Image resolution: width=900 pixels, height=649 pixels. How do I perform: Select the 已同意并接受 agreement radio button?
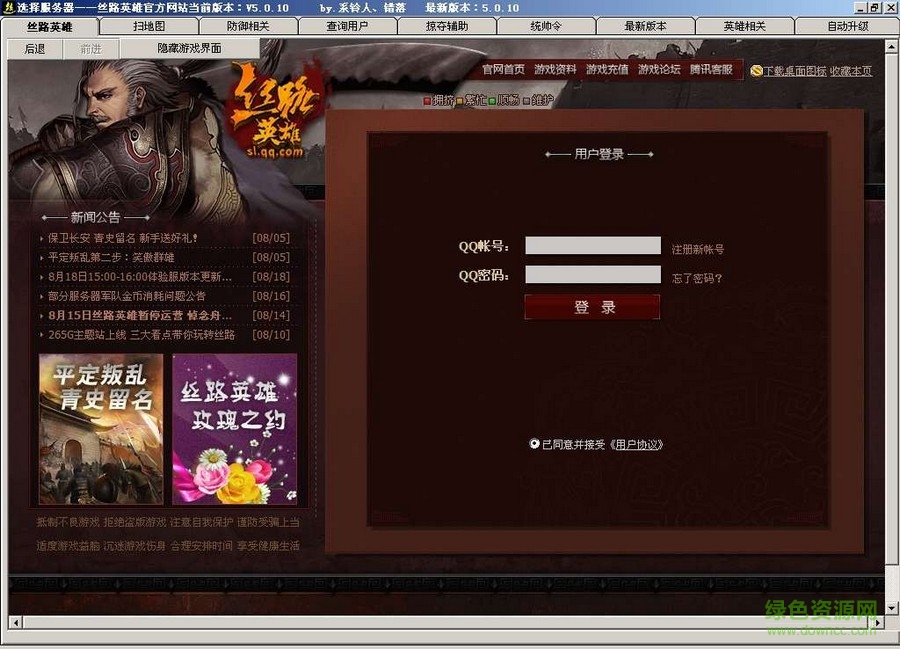click(535, 442)
